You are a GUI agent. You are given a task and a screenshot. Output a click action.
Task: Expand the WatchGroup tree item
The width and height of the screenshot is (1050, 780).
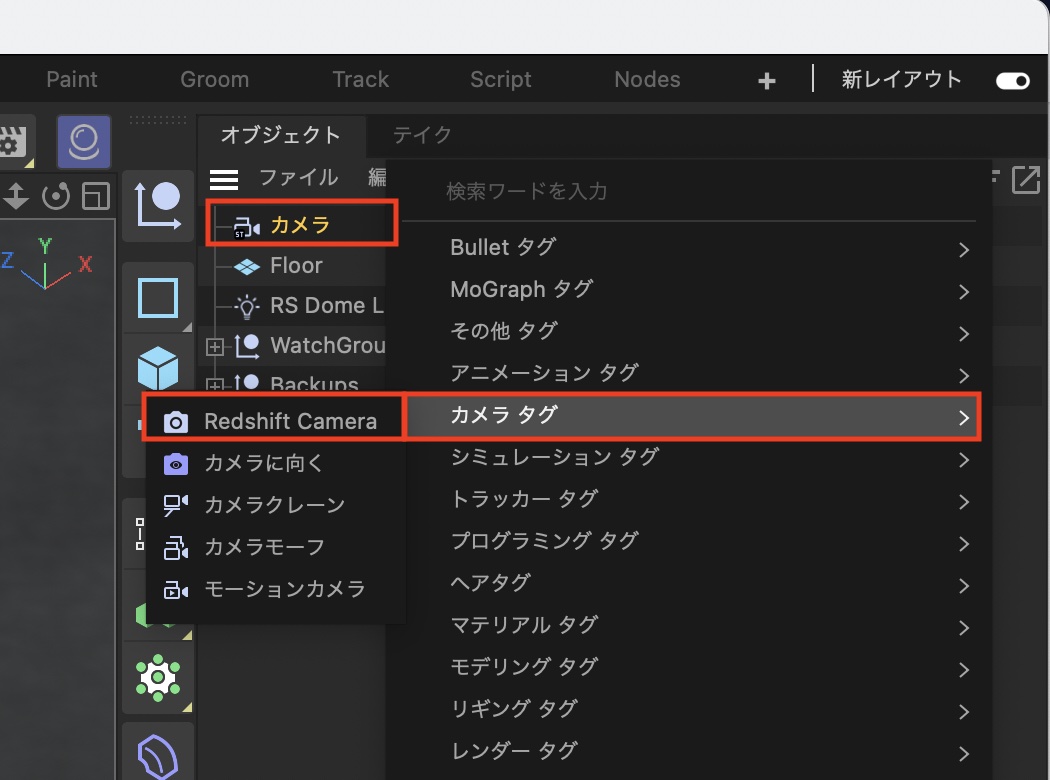(x=214, y=347)
